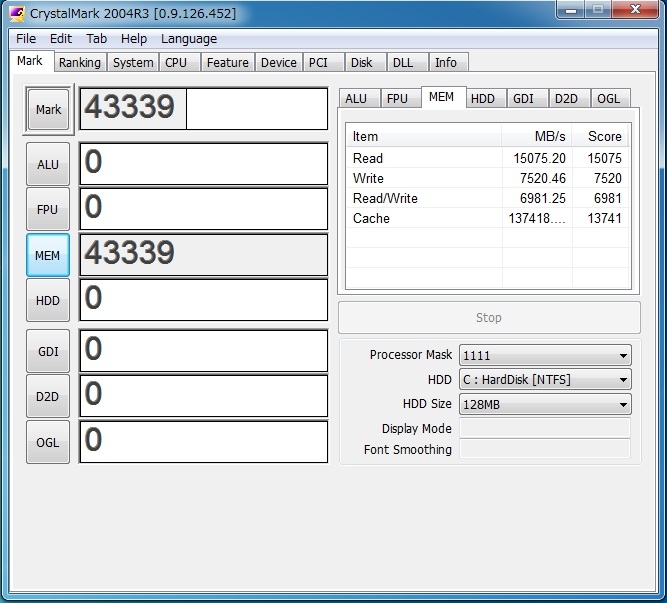Switch to the System tab
The width and height of the screenshot is (667, 603).
(x=133, y=62)
